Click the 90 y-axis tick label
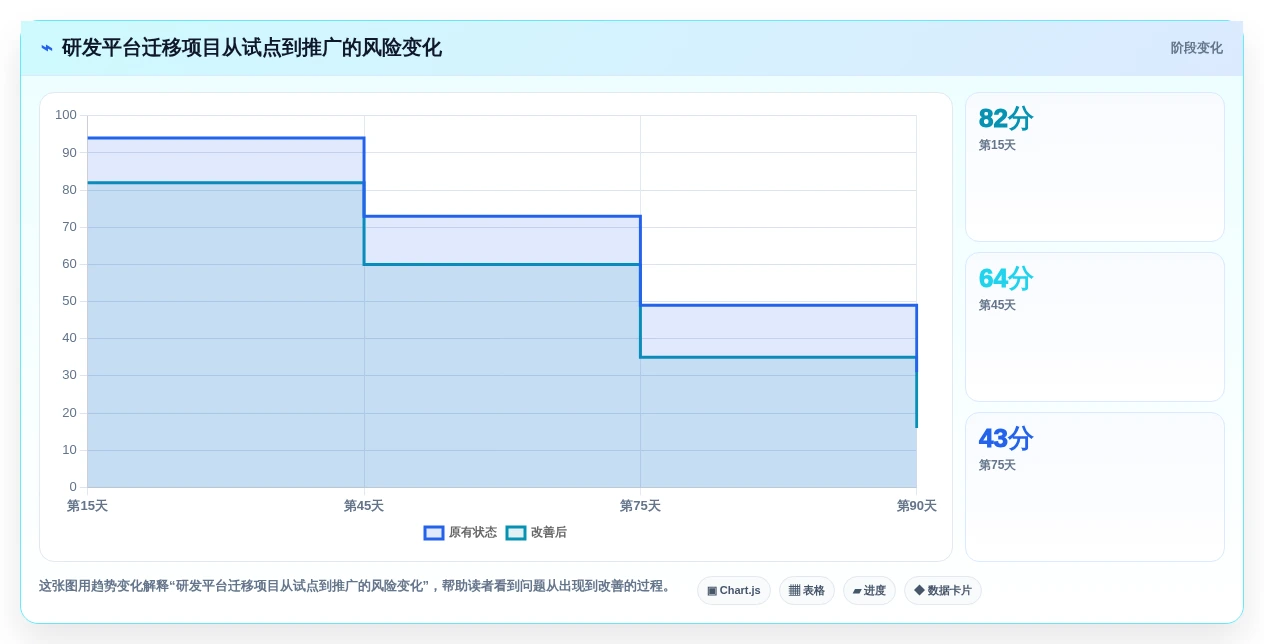The image size is (1264, 644). [69, 153]
